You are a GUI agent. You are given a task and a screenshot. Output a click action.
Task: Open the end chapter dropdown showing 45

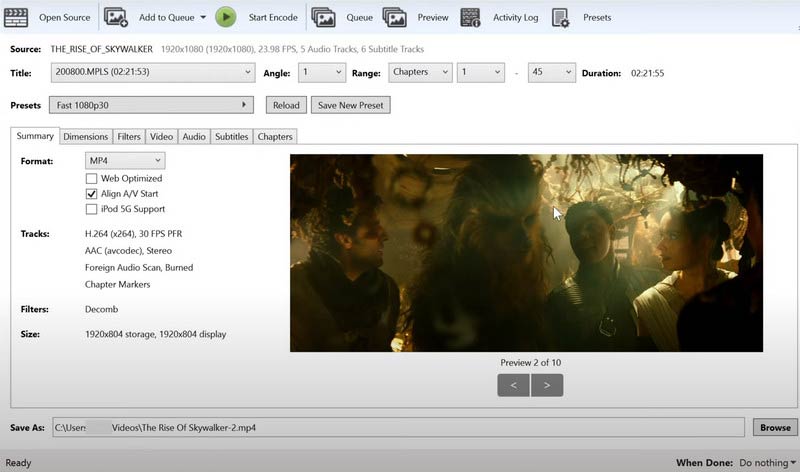(552, 72)
